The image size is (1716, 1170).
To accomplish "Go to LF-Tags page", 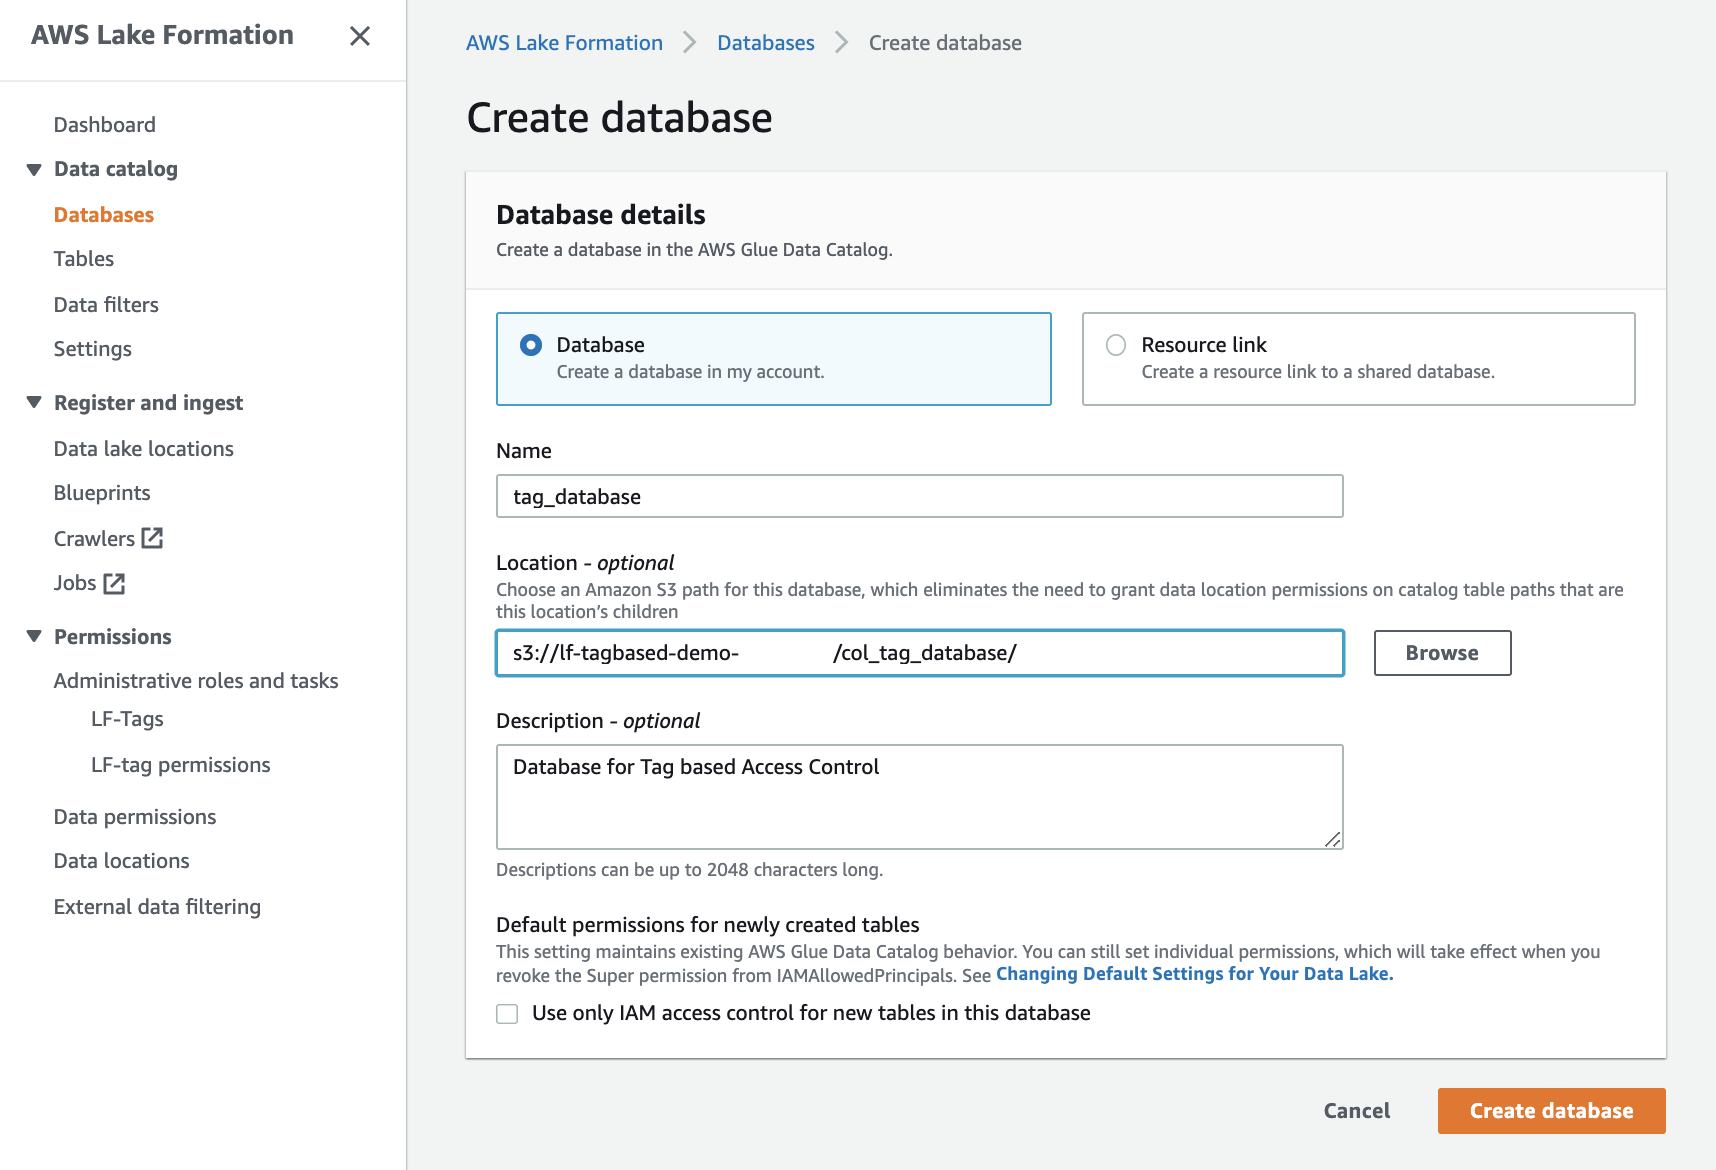I will 127,719.
